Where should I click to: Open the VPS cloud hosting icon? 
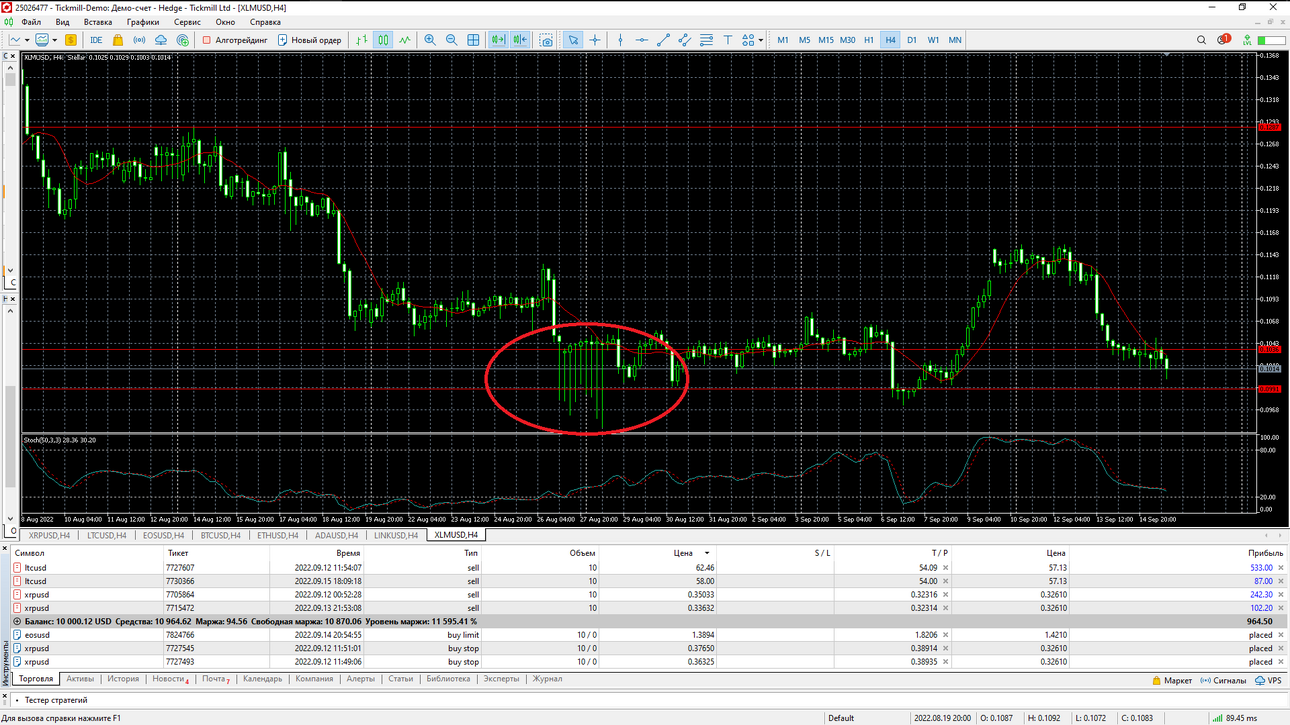[x=161, y=40]
